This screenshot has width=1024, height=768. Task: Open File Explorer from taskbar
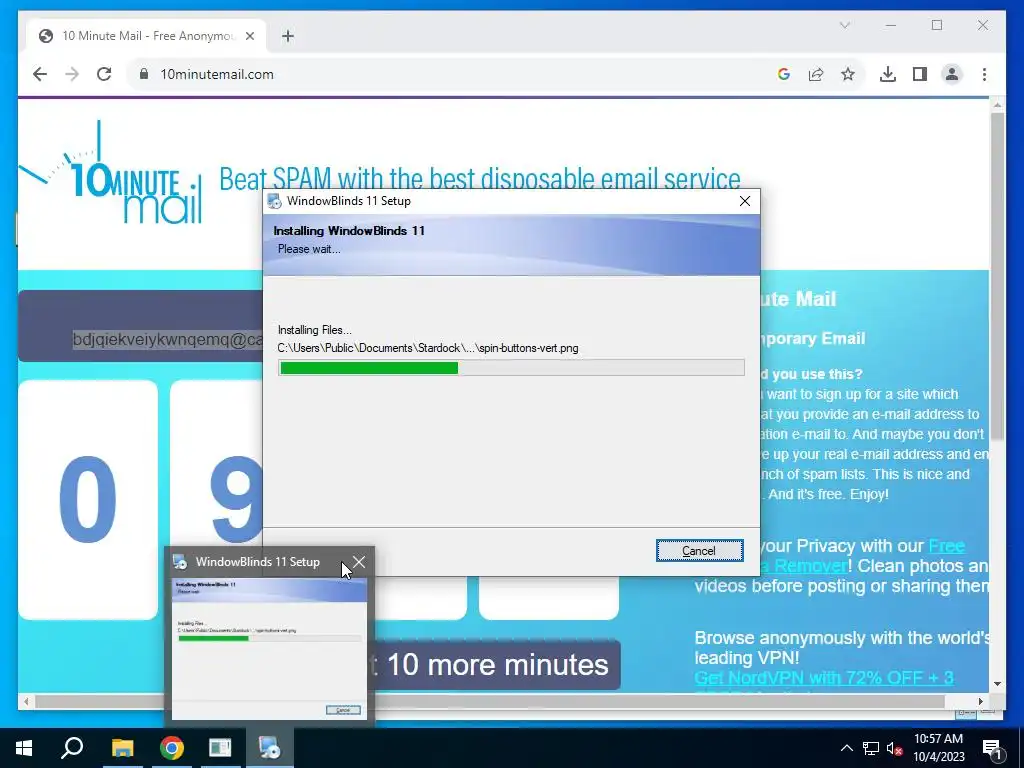point(122,748)
